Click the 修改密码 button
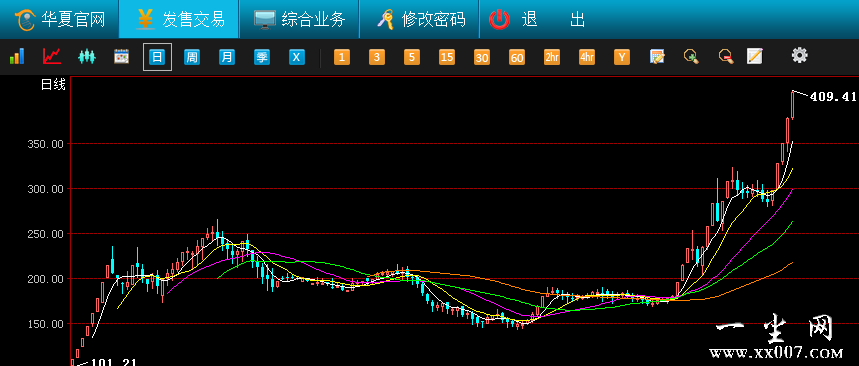Image resolution: width=859 pixels, height=366 pixels. coord(420,19)
